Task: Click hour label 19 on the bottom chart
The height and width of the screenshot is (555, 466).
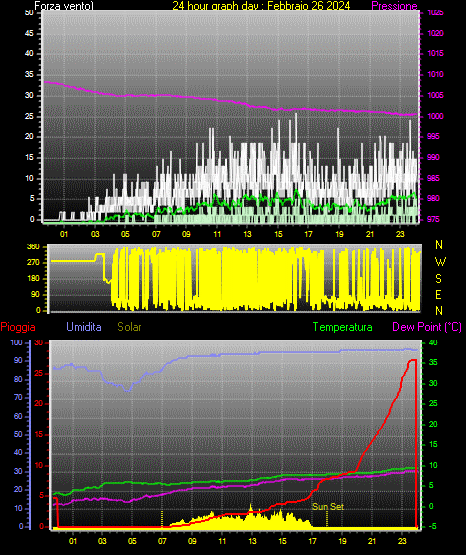Action: 342,541
